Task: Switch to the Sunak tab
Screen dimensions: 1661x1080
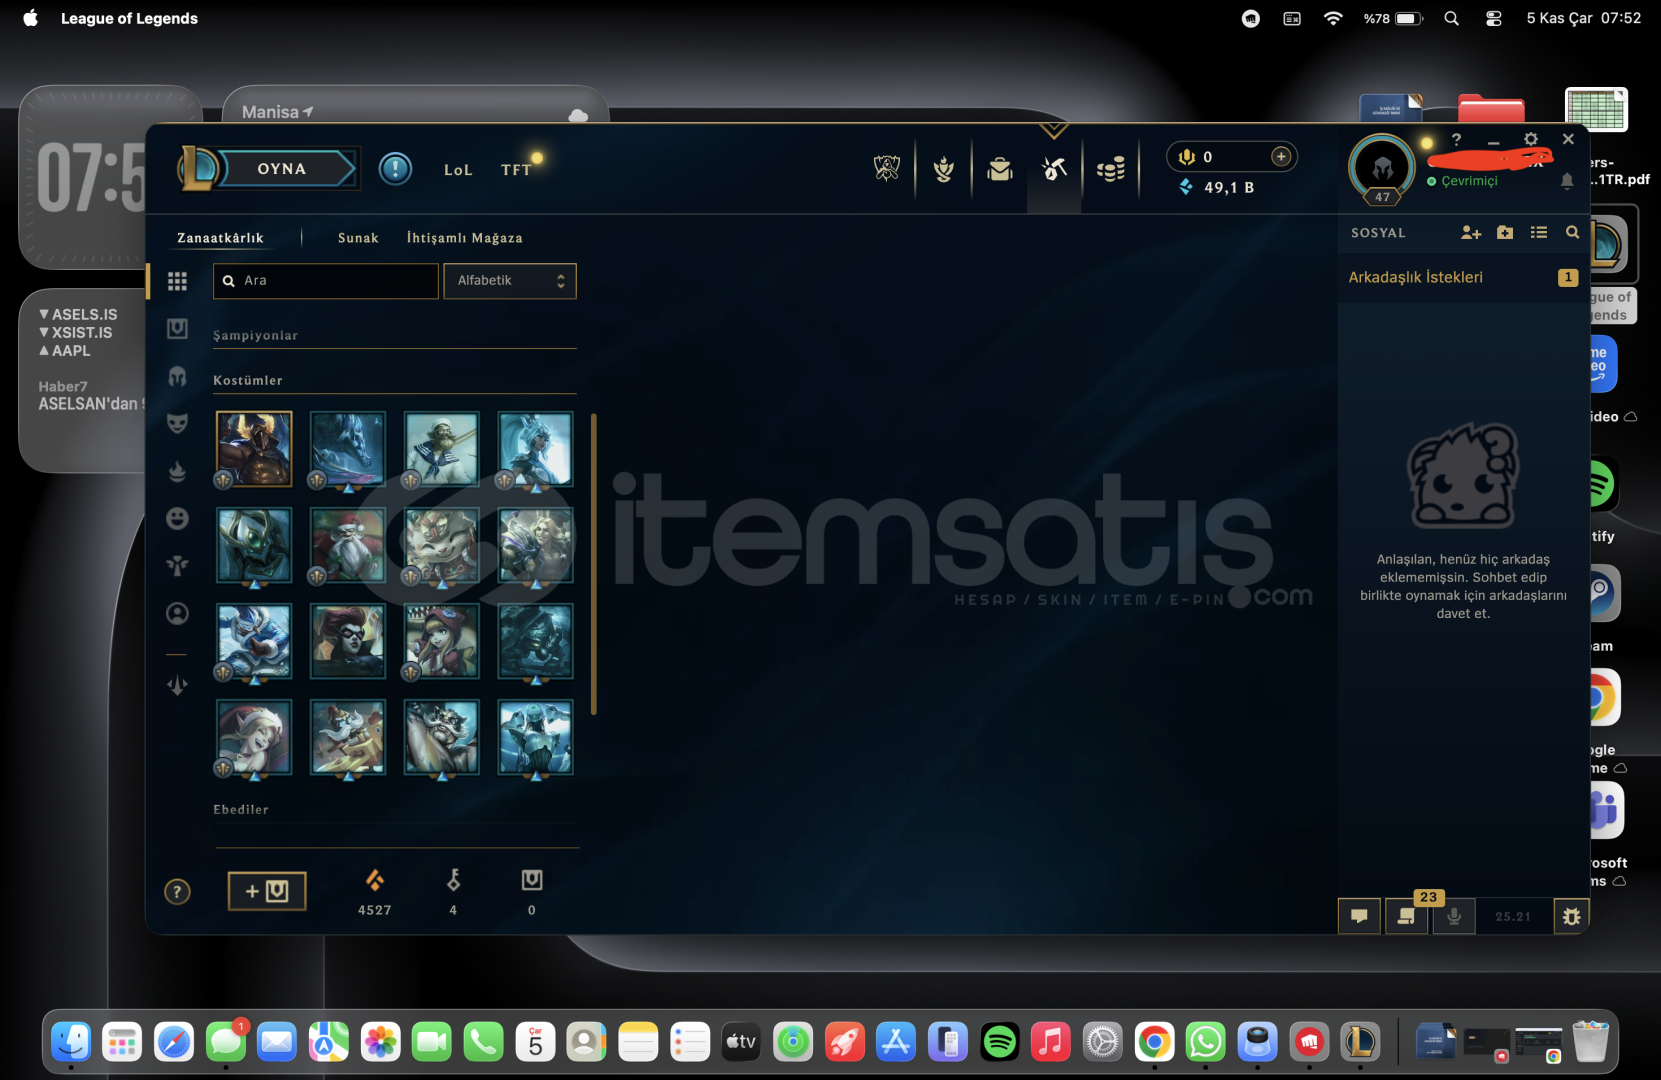Action: [x=358, y=238]
